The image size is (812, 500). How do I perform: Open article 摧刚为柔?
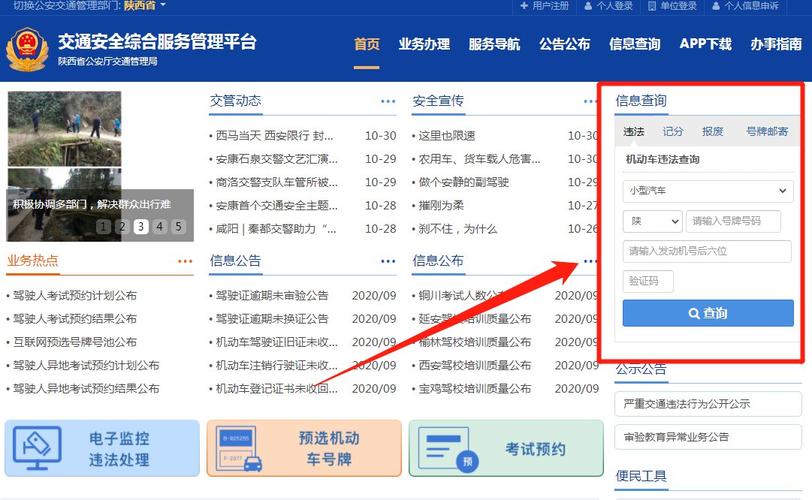coord(441,205)
